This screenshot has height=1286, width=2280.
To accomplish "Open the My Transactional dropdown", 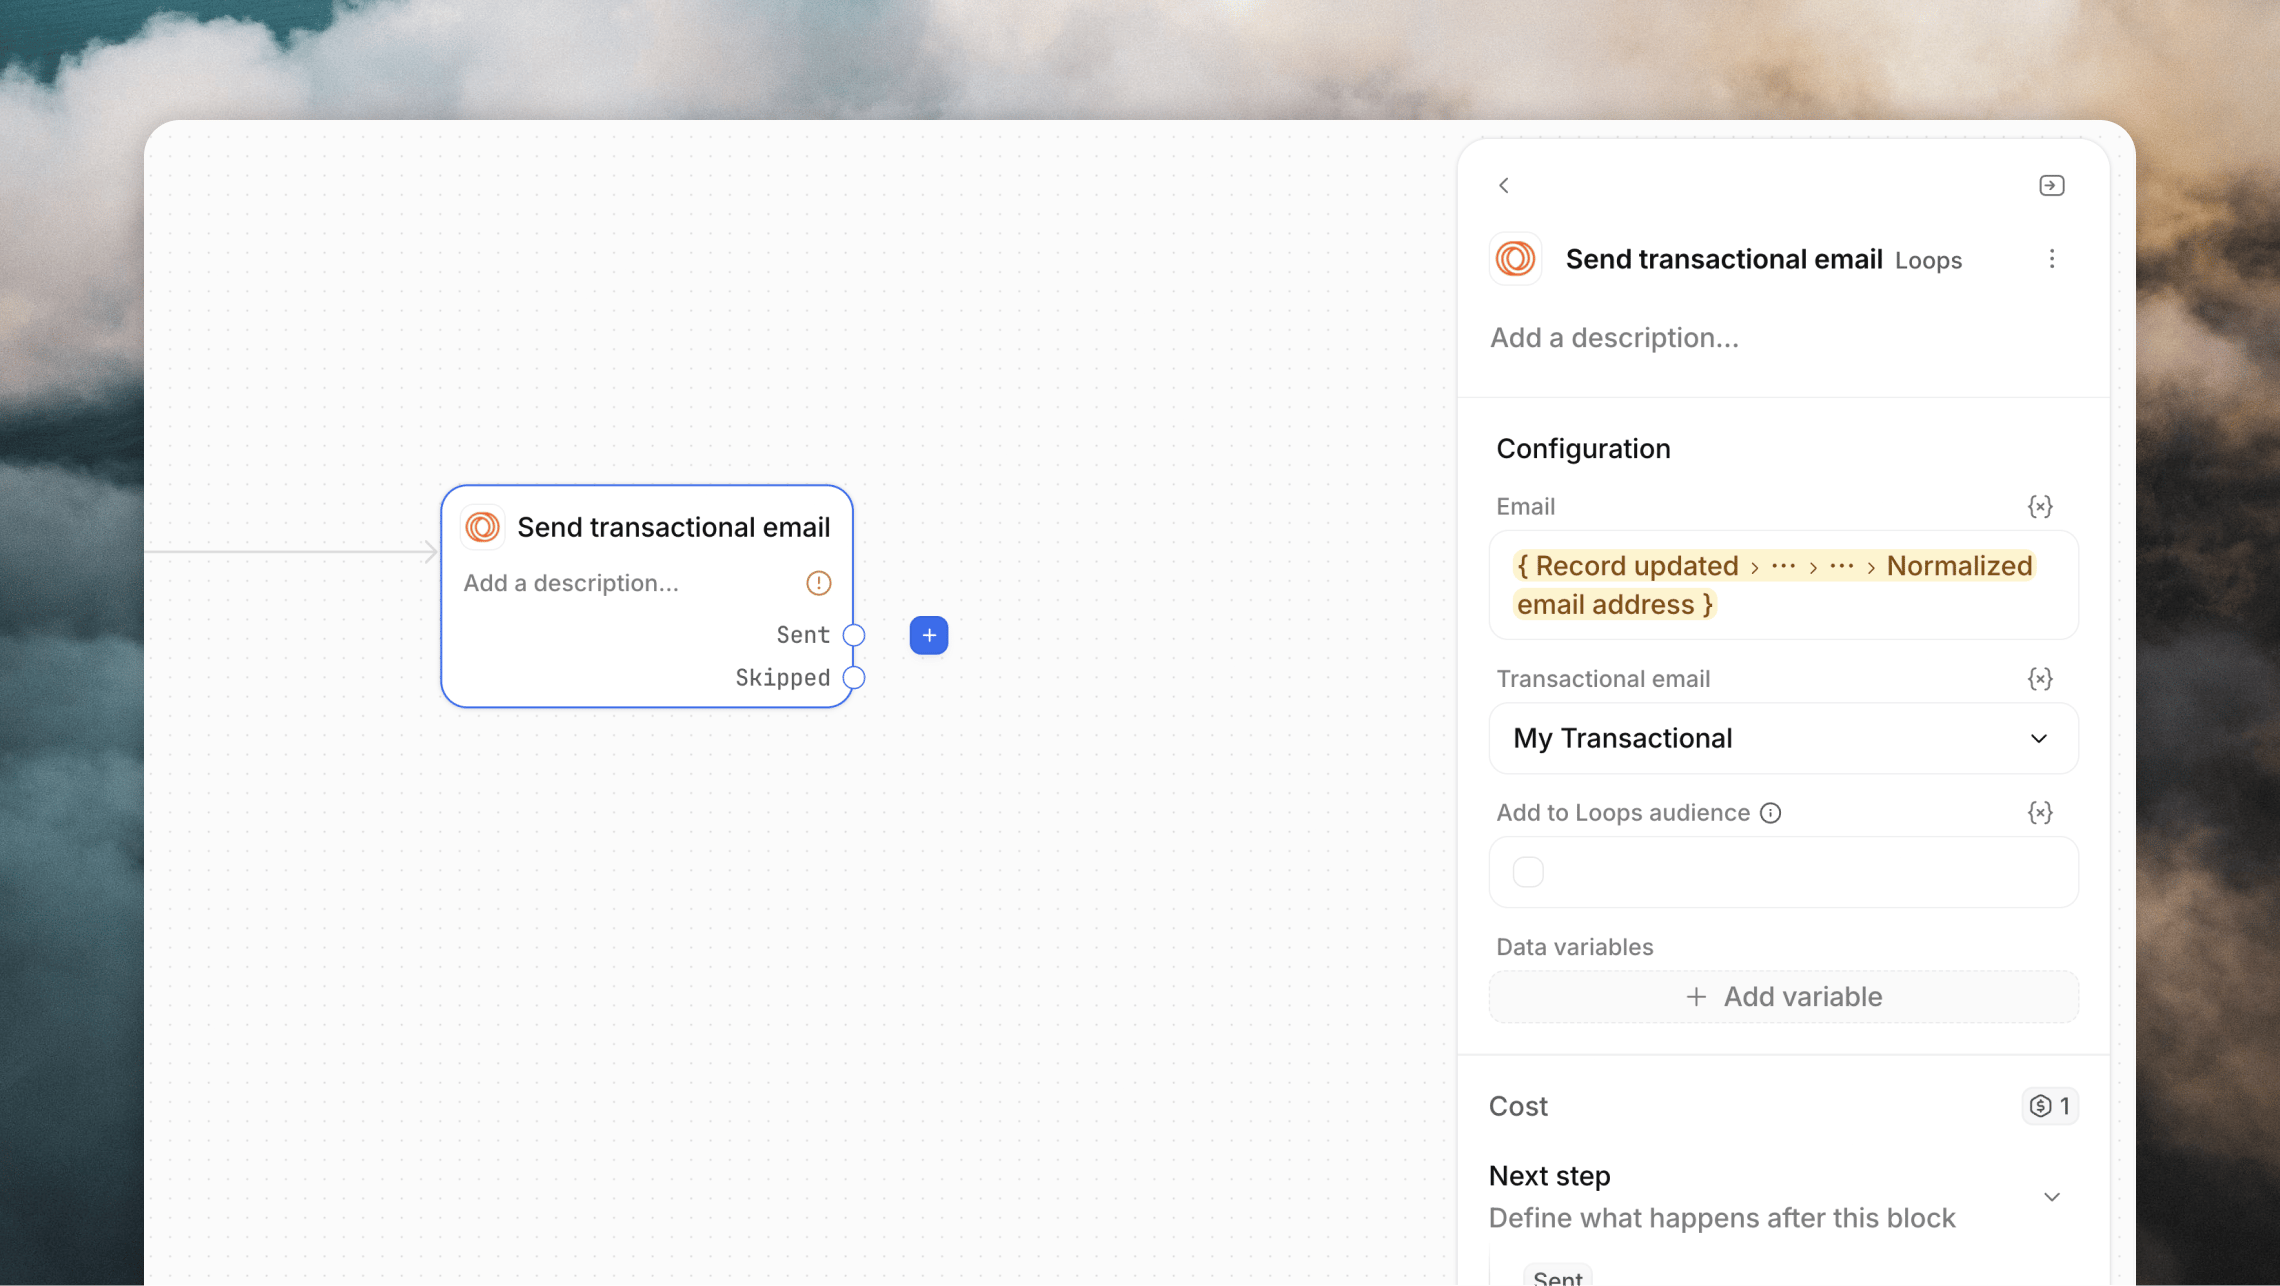I will tap(1784, 738).
